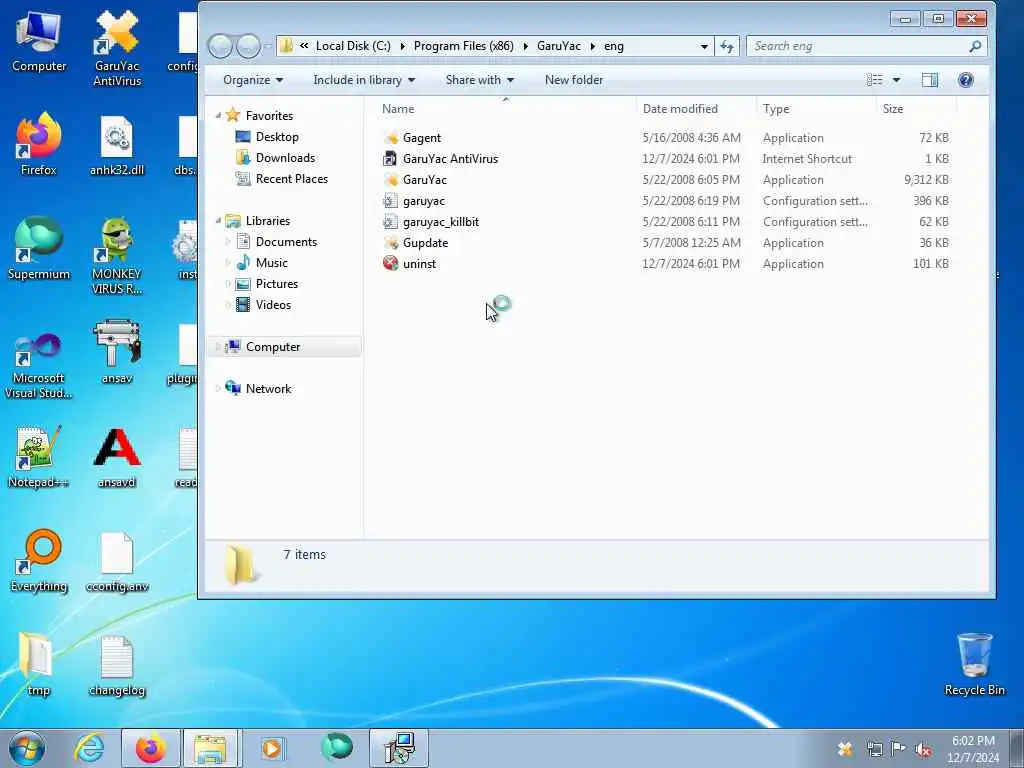Open Windows Media Player from taskbar
The image size is (1024, 768).
272,748
